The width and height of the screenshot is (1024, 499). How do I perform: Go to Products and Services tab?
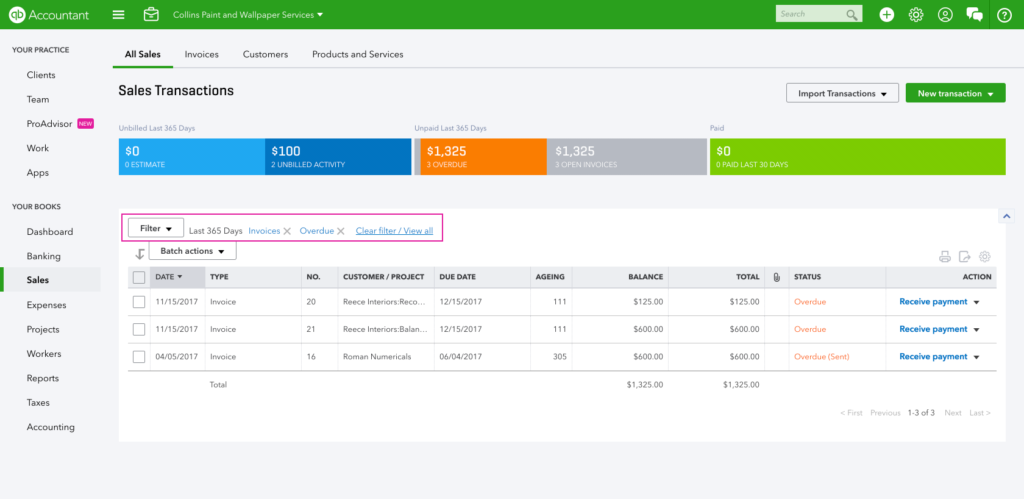click(x=358, y=54)
